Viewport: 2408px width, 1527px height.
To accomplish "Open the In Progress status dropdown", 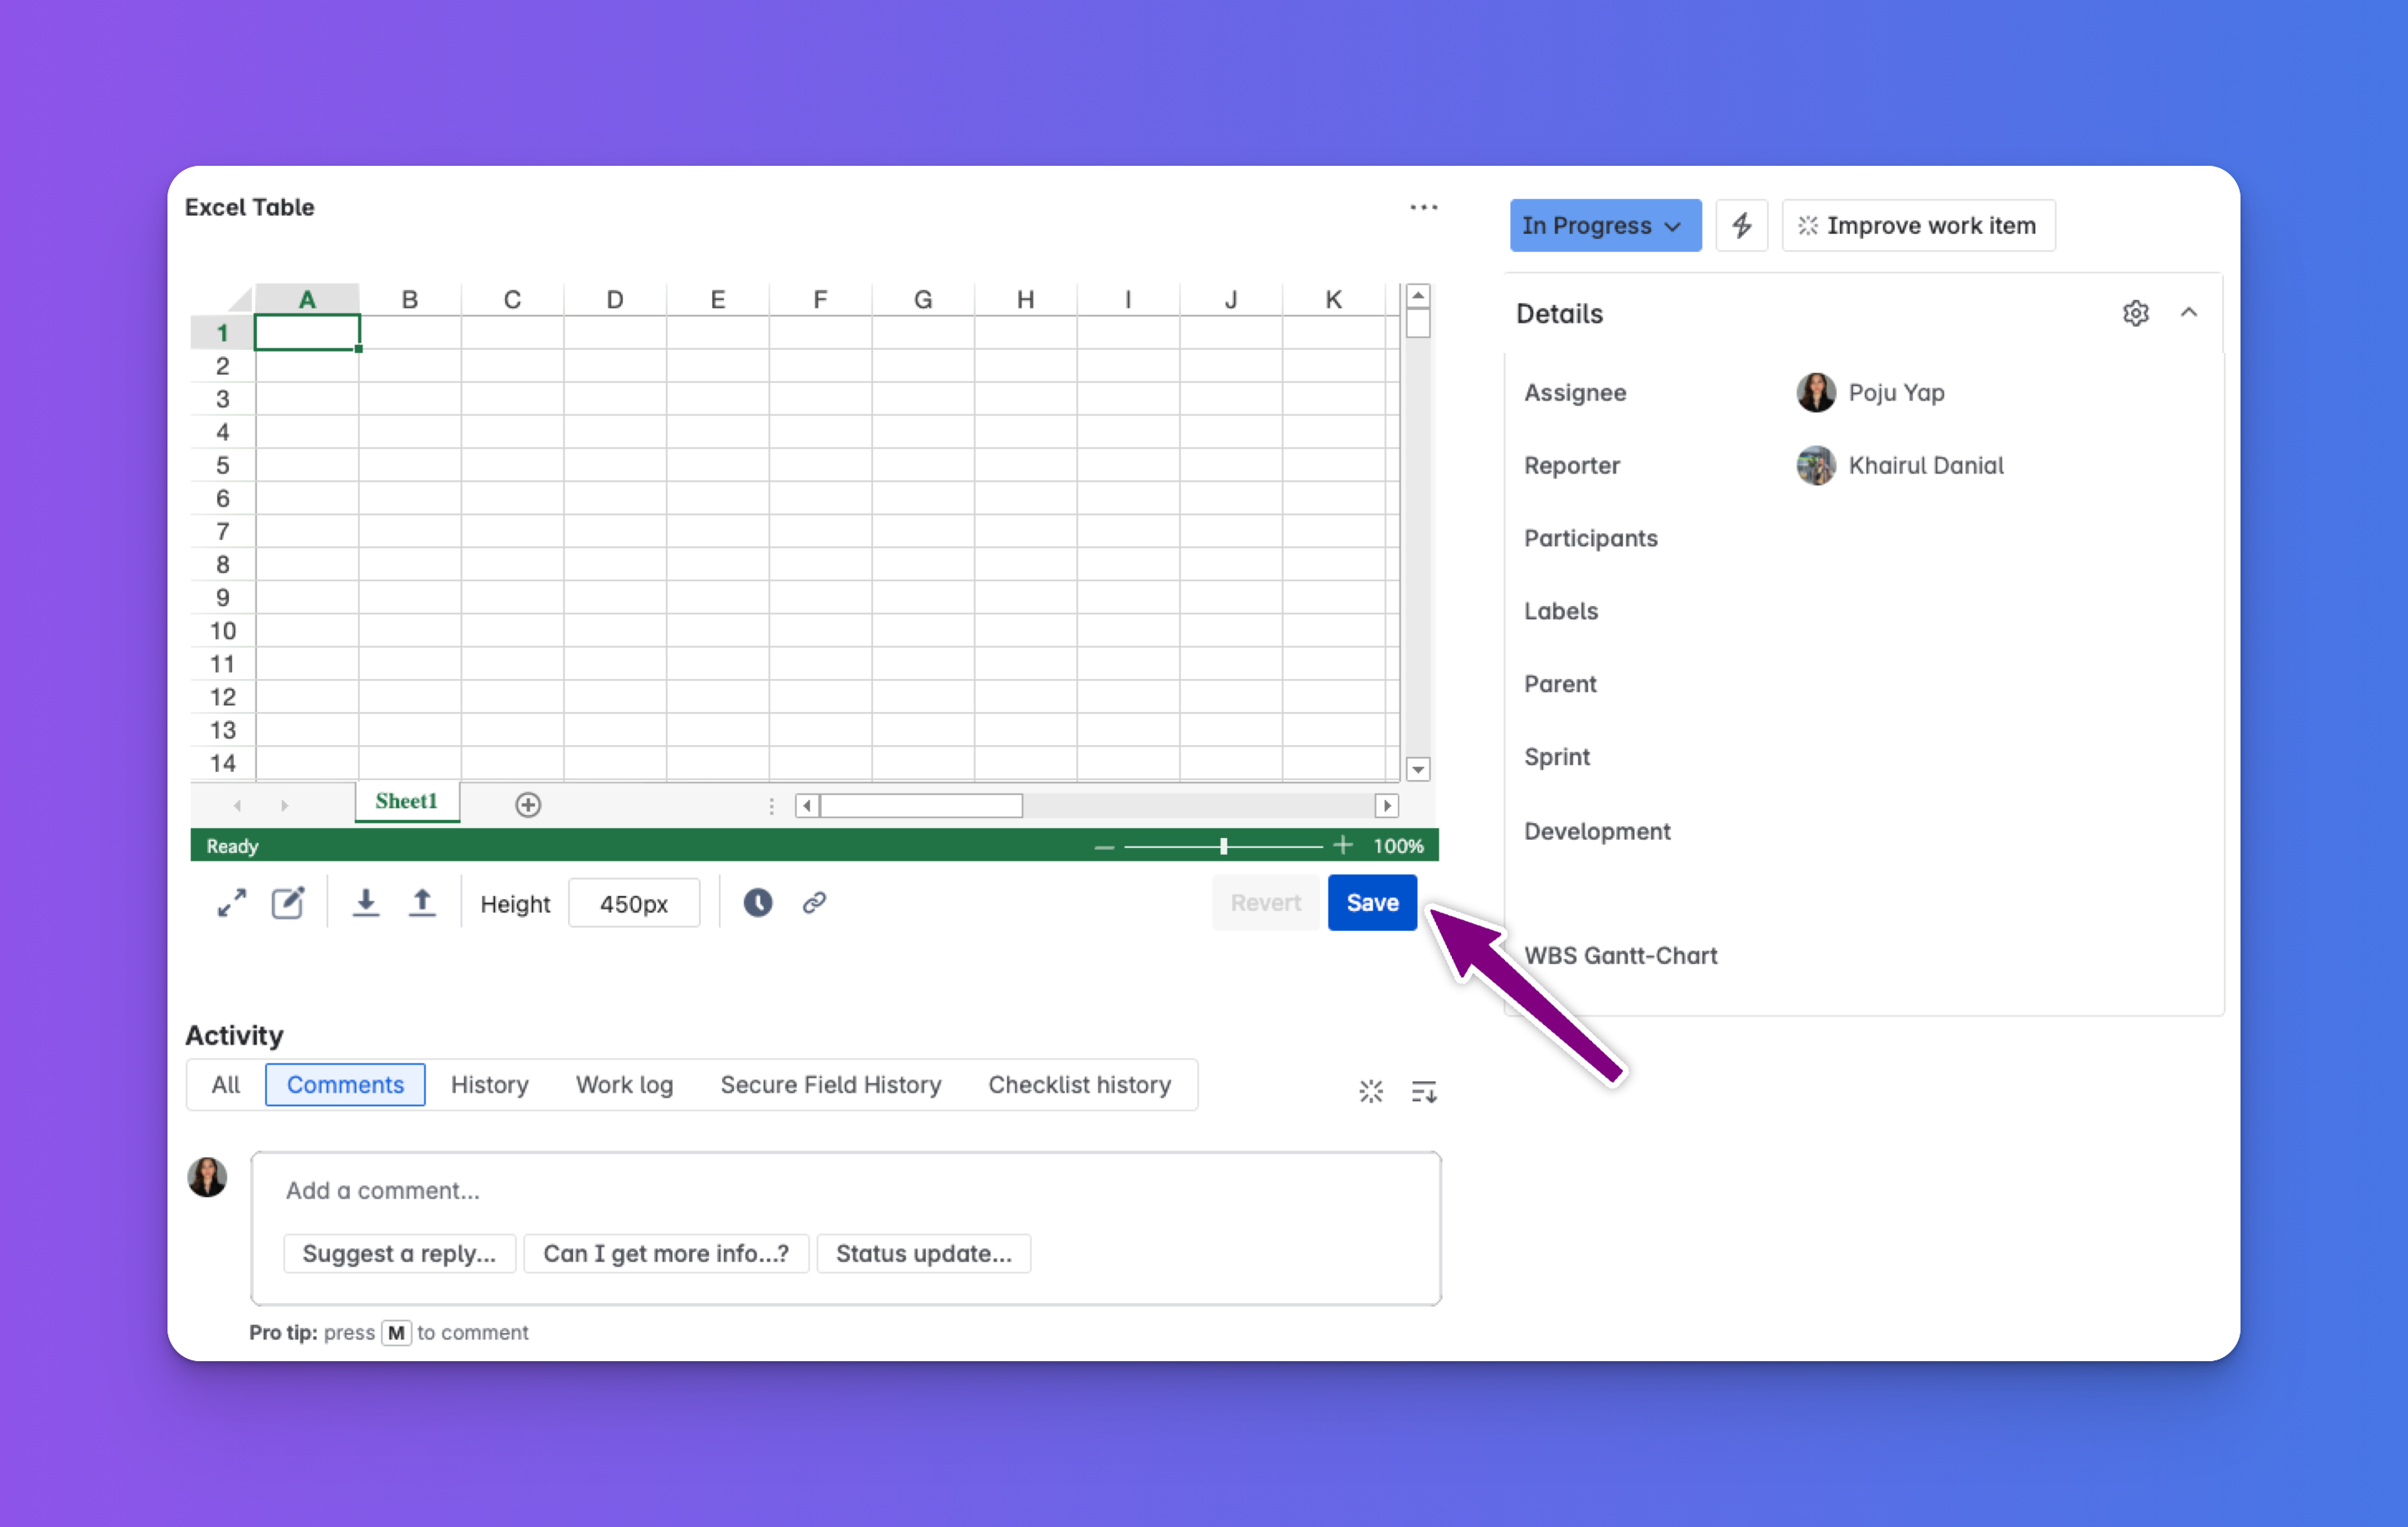I will point(1604,225).
